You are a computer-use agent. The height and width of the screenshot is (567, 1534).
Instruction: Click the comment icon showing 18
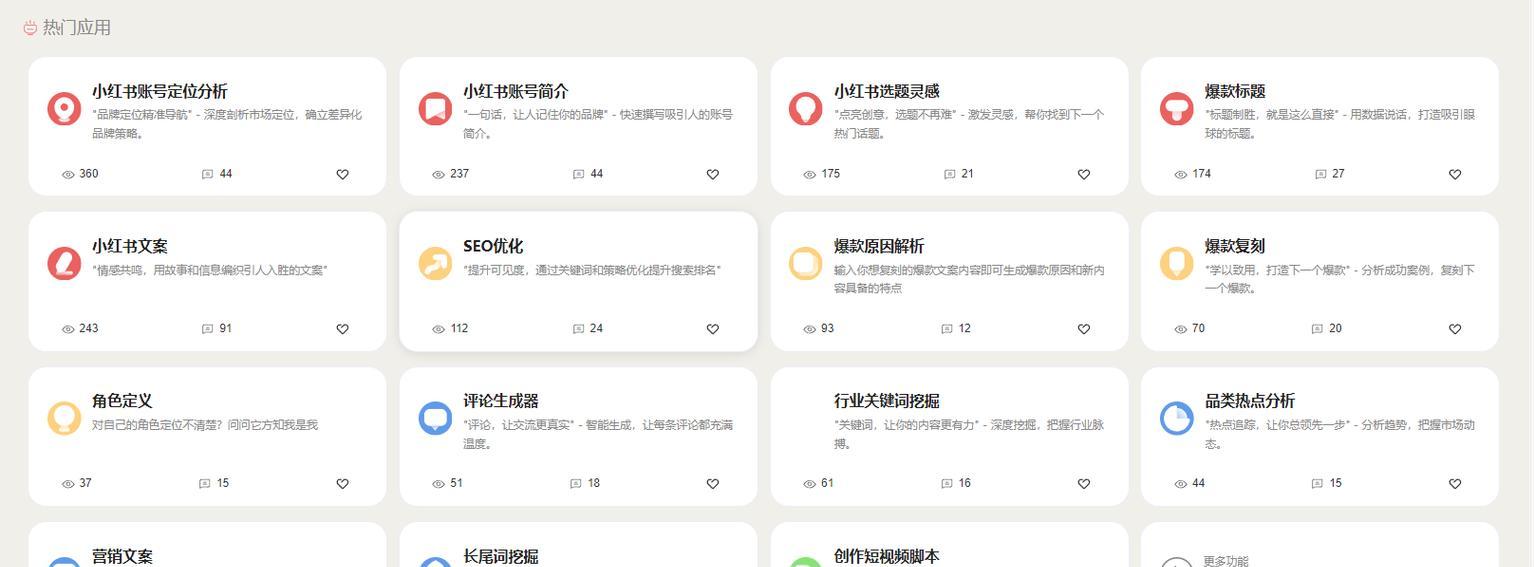[576, 484]
